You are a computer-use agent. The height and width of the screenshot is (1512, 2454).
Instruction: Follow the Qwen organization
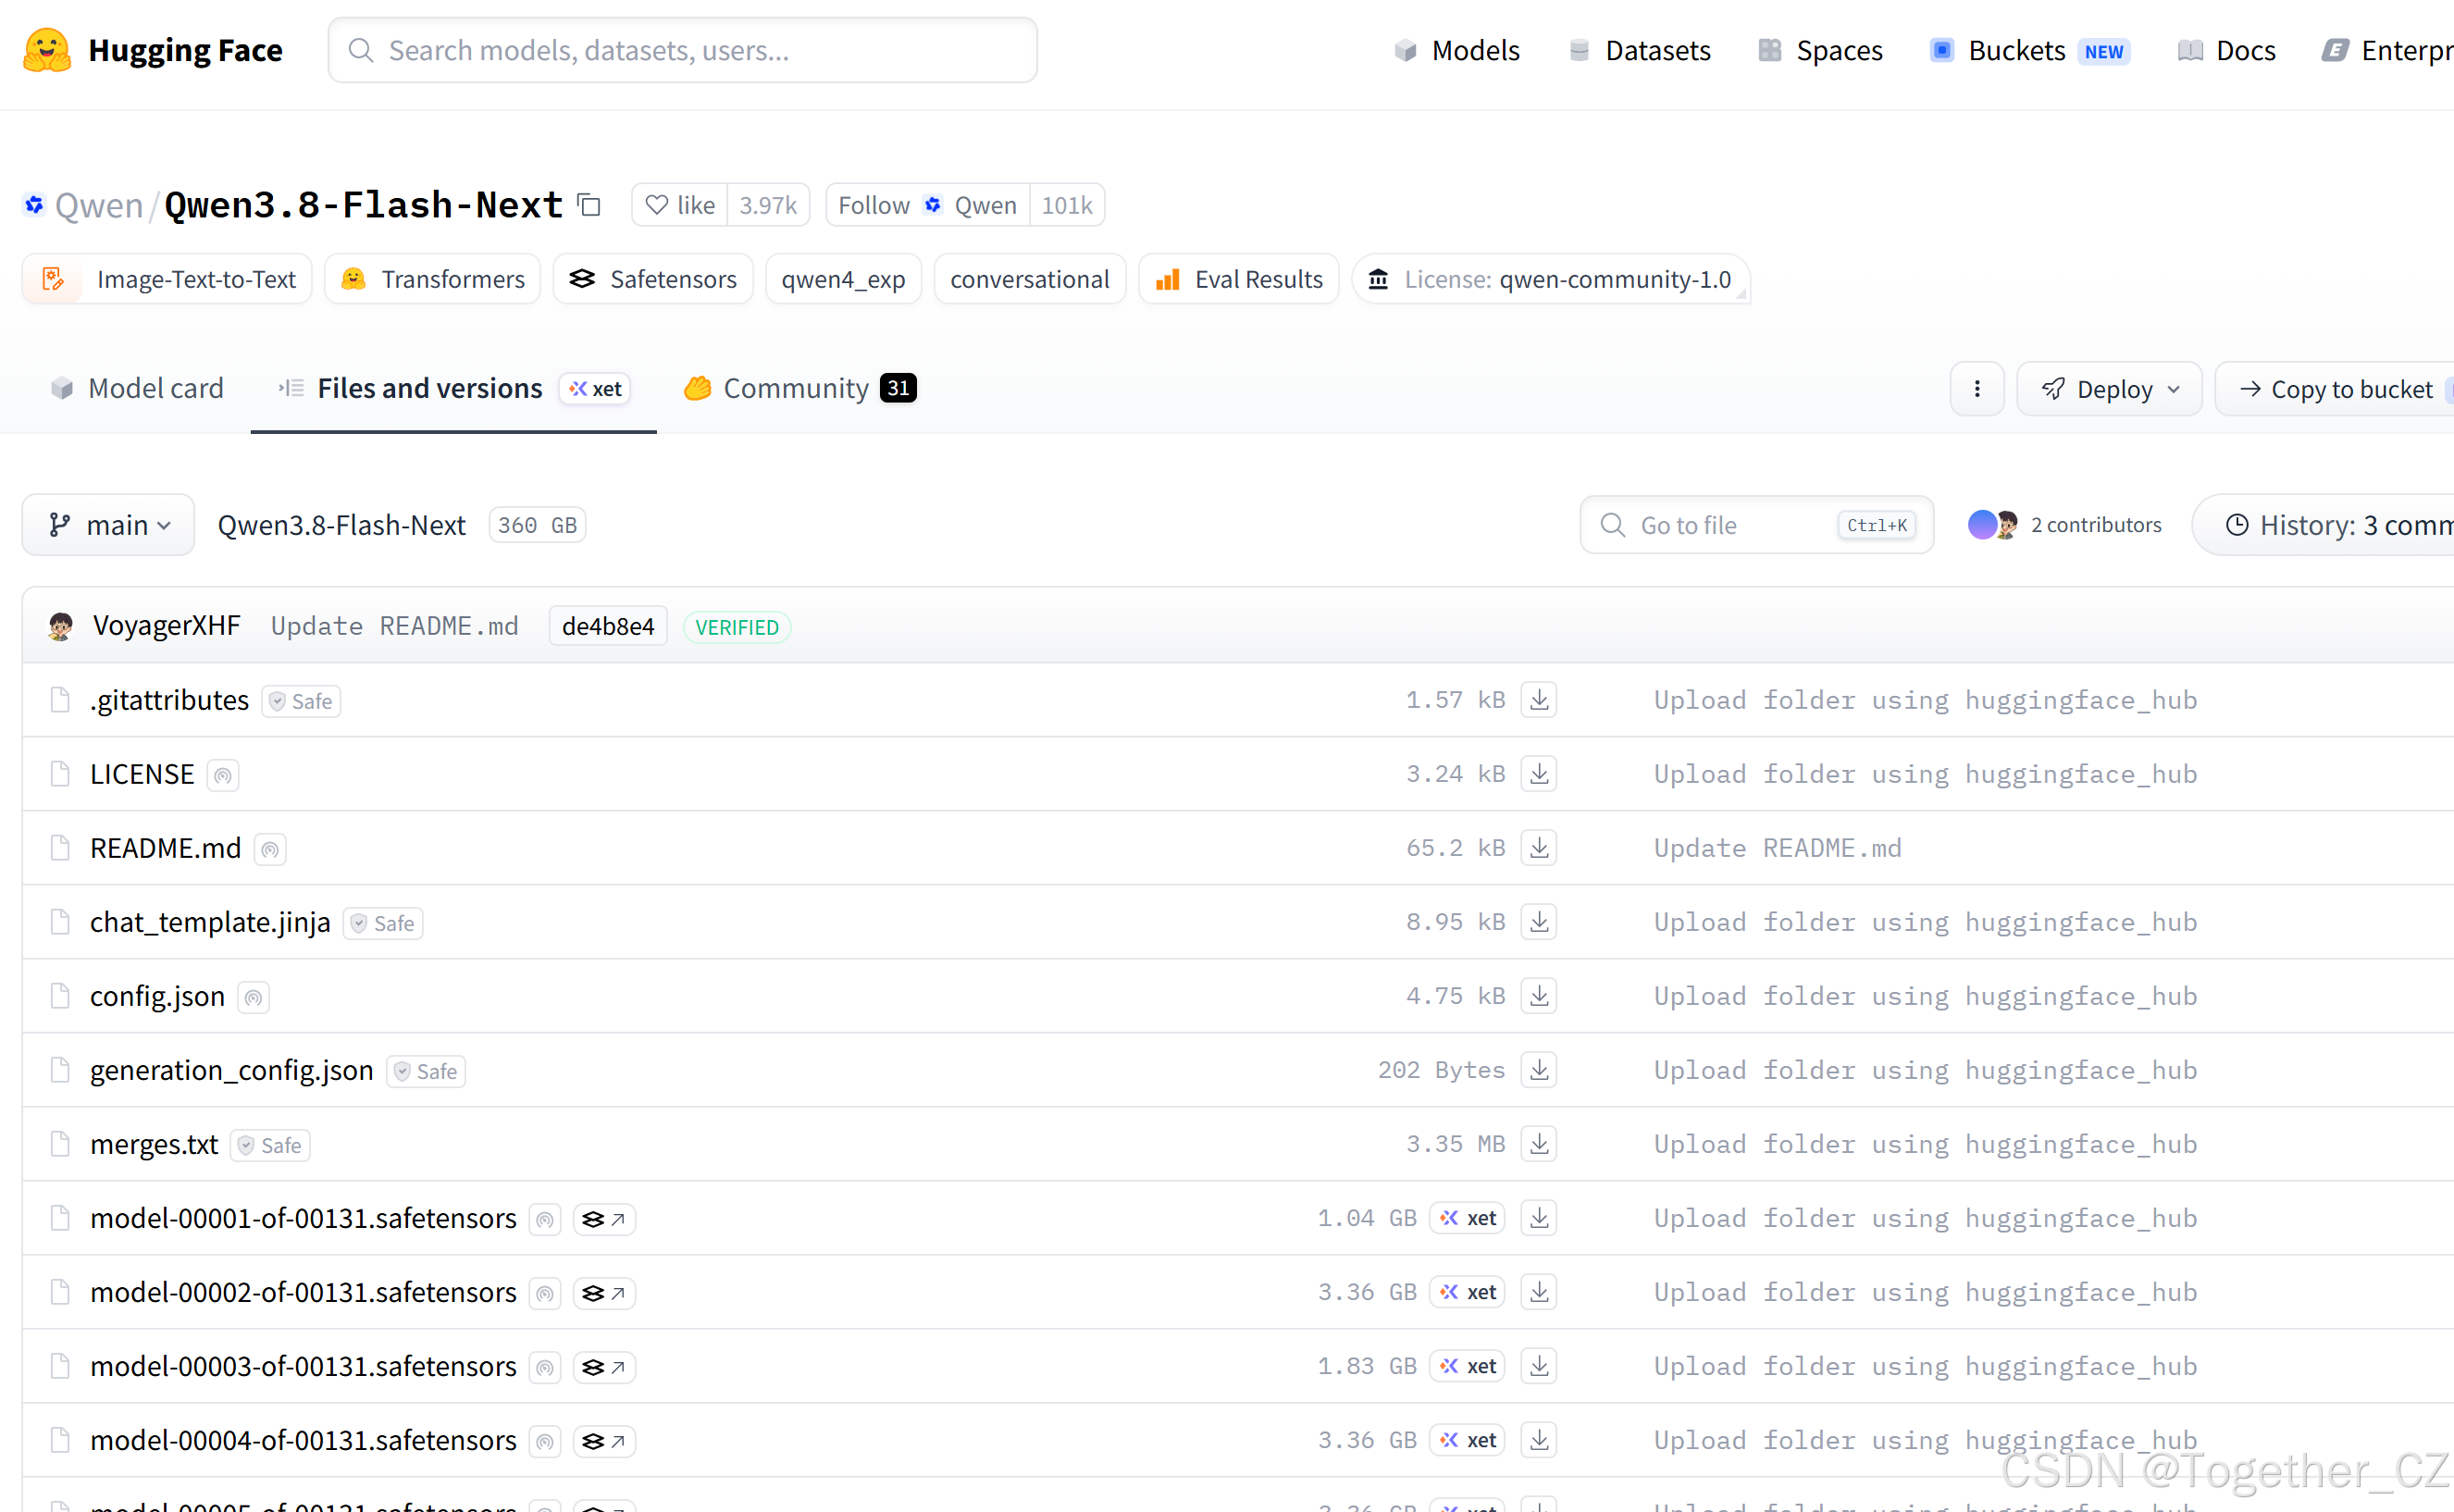928,205
